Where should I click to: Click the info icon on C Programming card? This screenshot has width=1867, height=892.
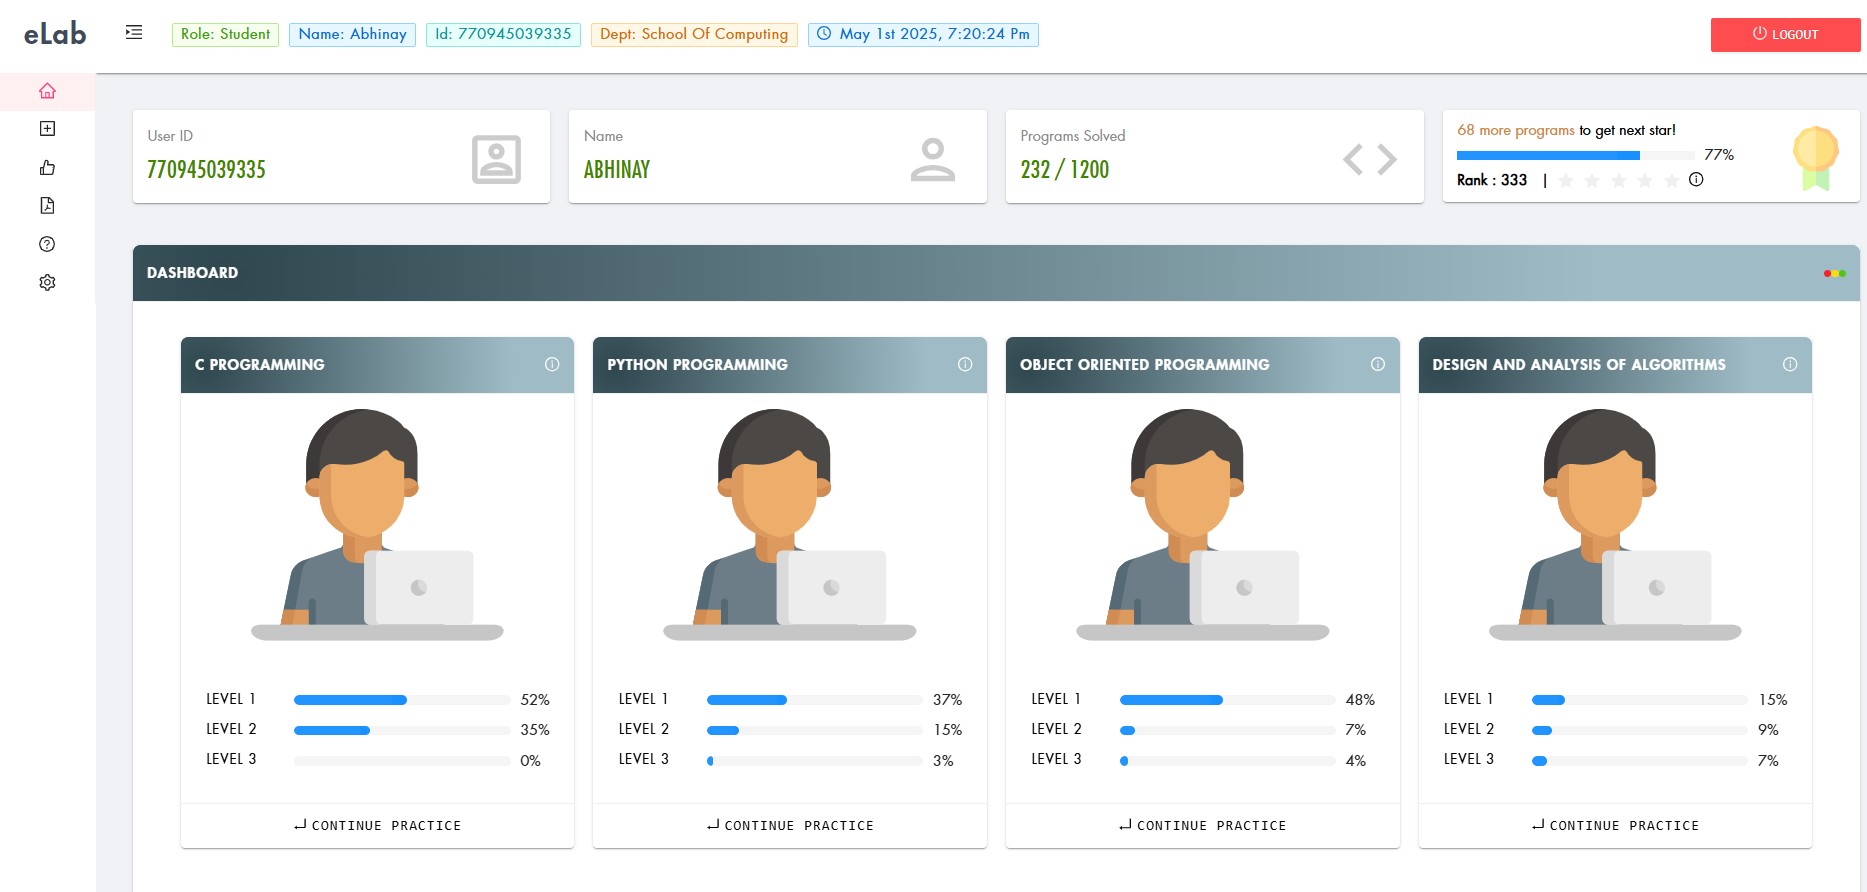point(552,365)
